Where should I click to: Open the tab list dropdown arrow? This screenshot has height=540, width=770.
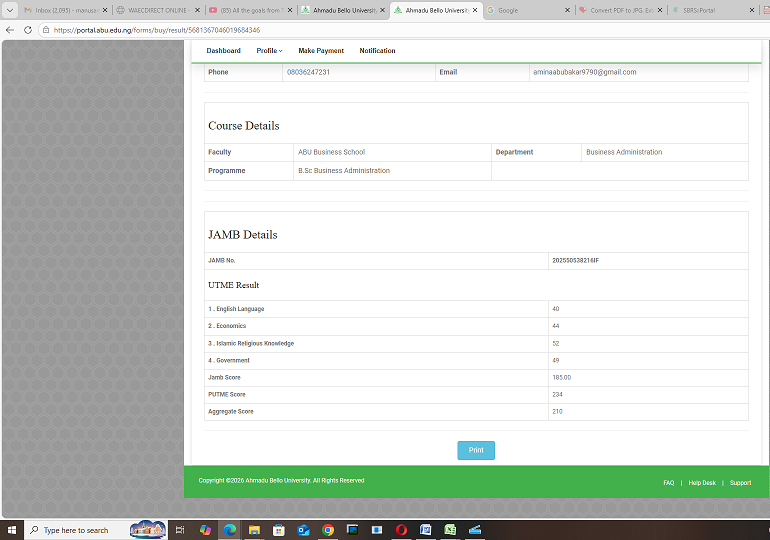pyautogui.click(x=9, y=10)
